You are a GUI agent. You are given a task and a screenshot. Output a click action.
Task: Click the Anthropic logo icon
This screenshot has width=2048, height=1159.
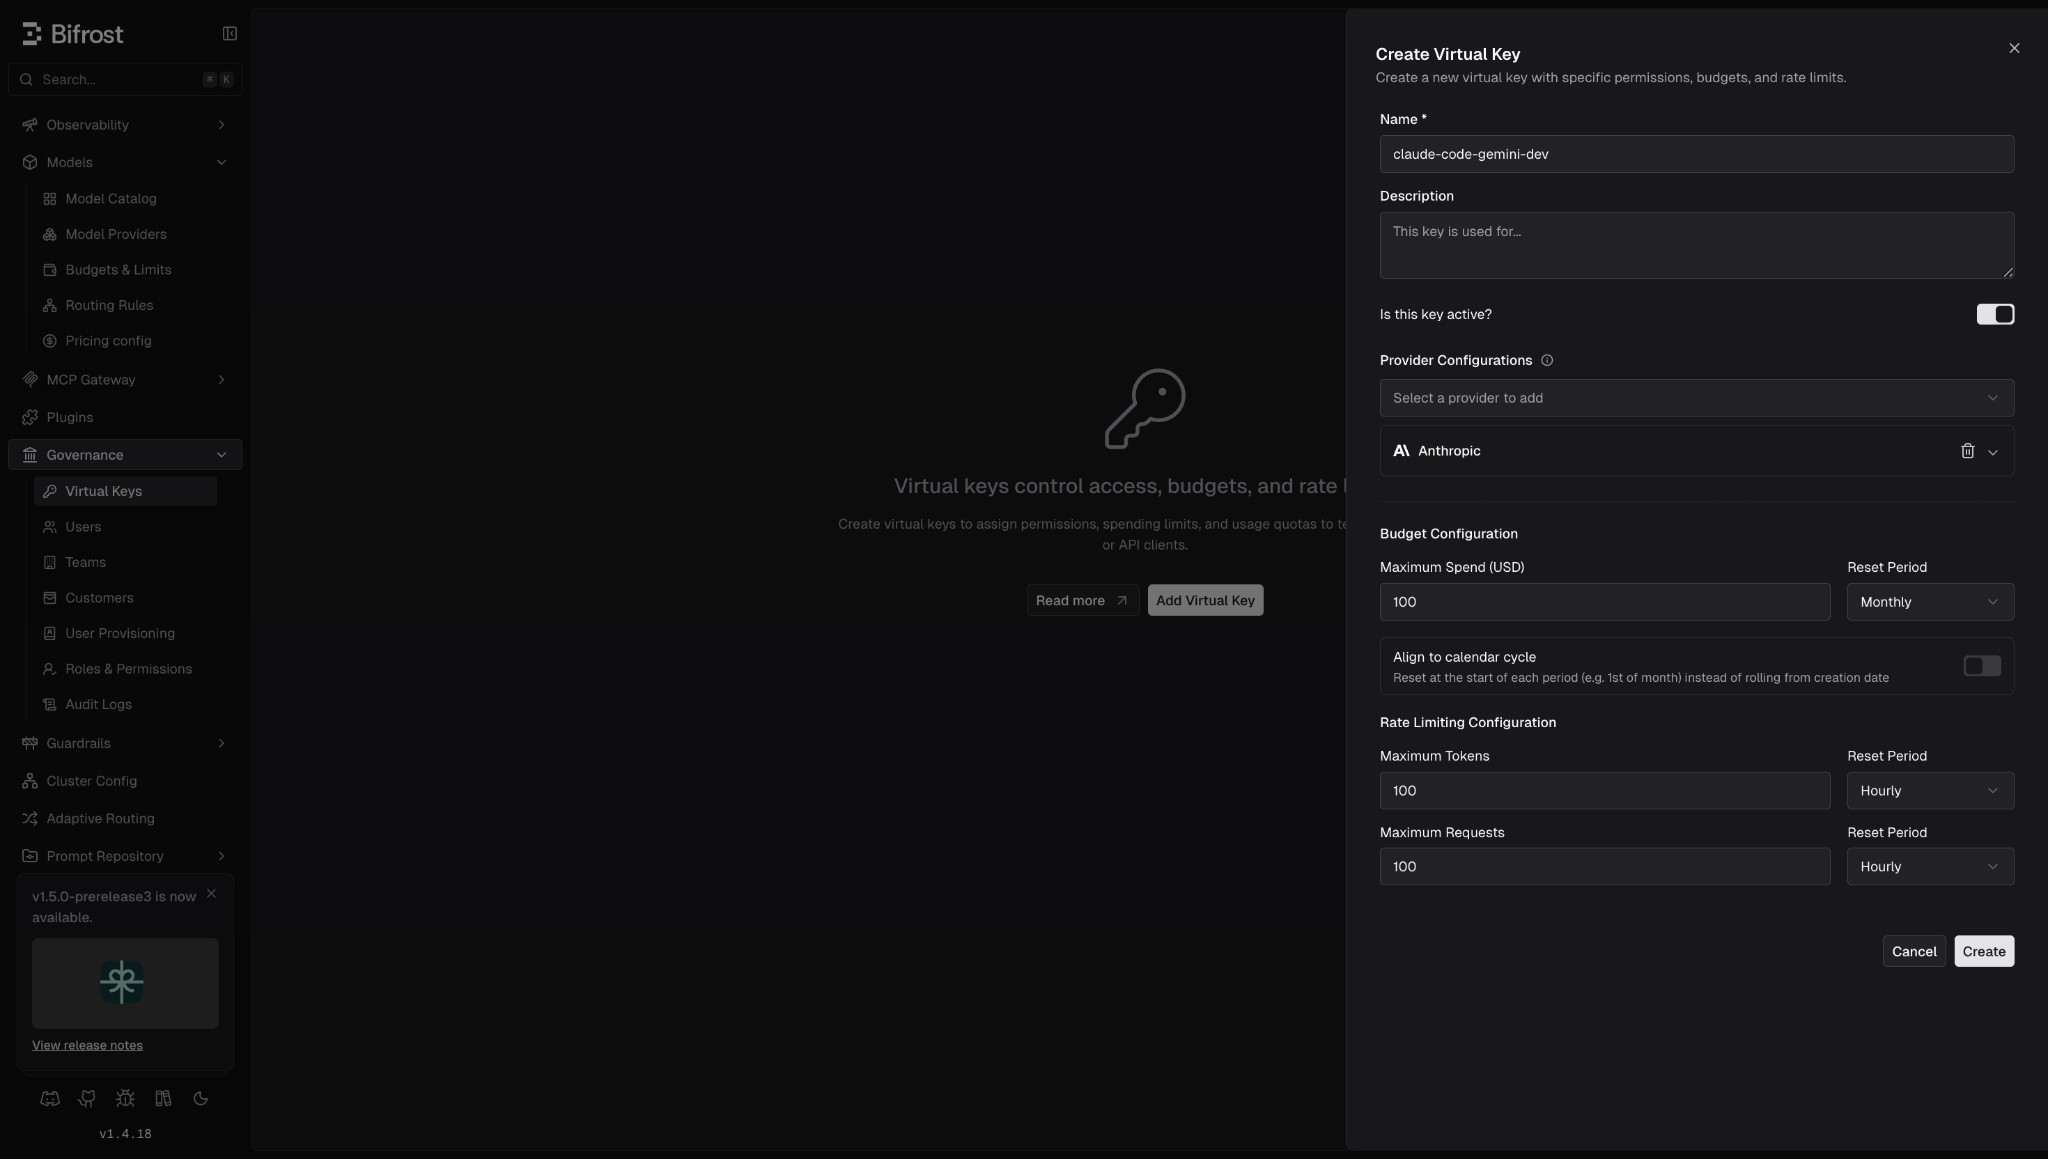tap(1401, 451)
